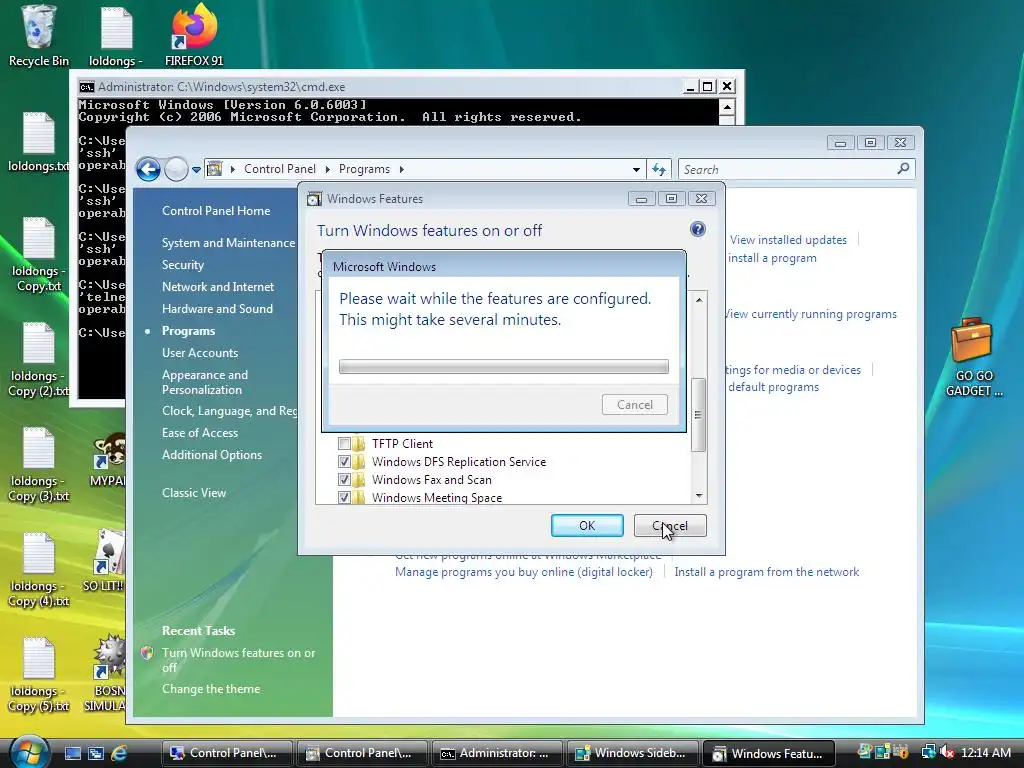Click the blue help icon in Windows Features
Screen dimensions: 1024x768
point(697,229)
